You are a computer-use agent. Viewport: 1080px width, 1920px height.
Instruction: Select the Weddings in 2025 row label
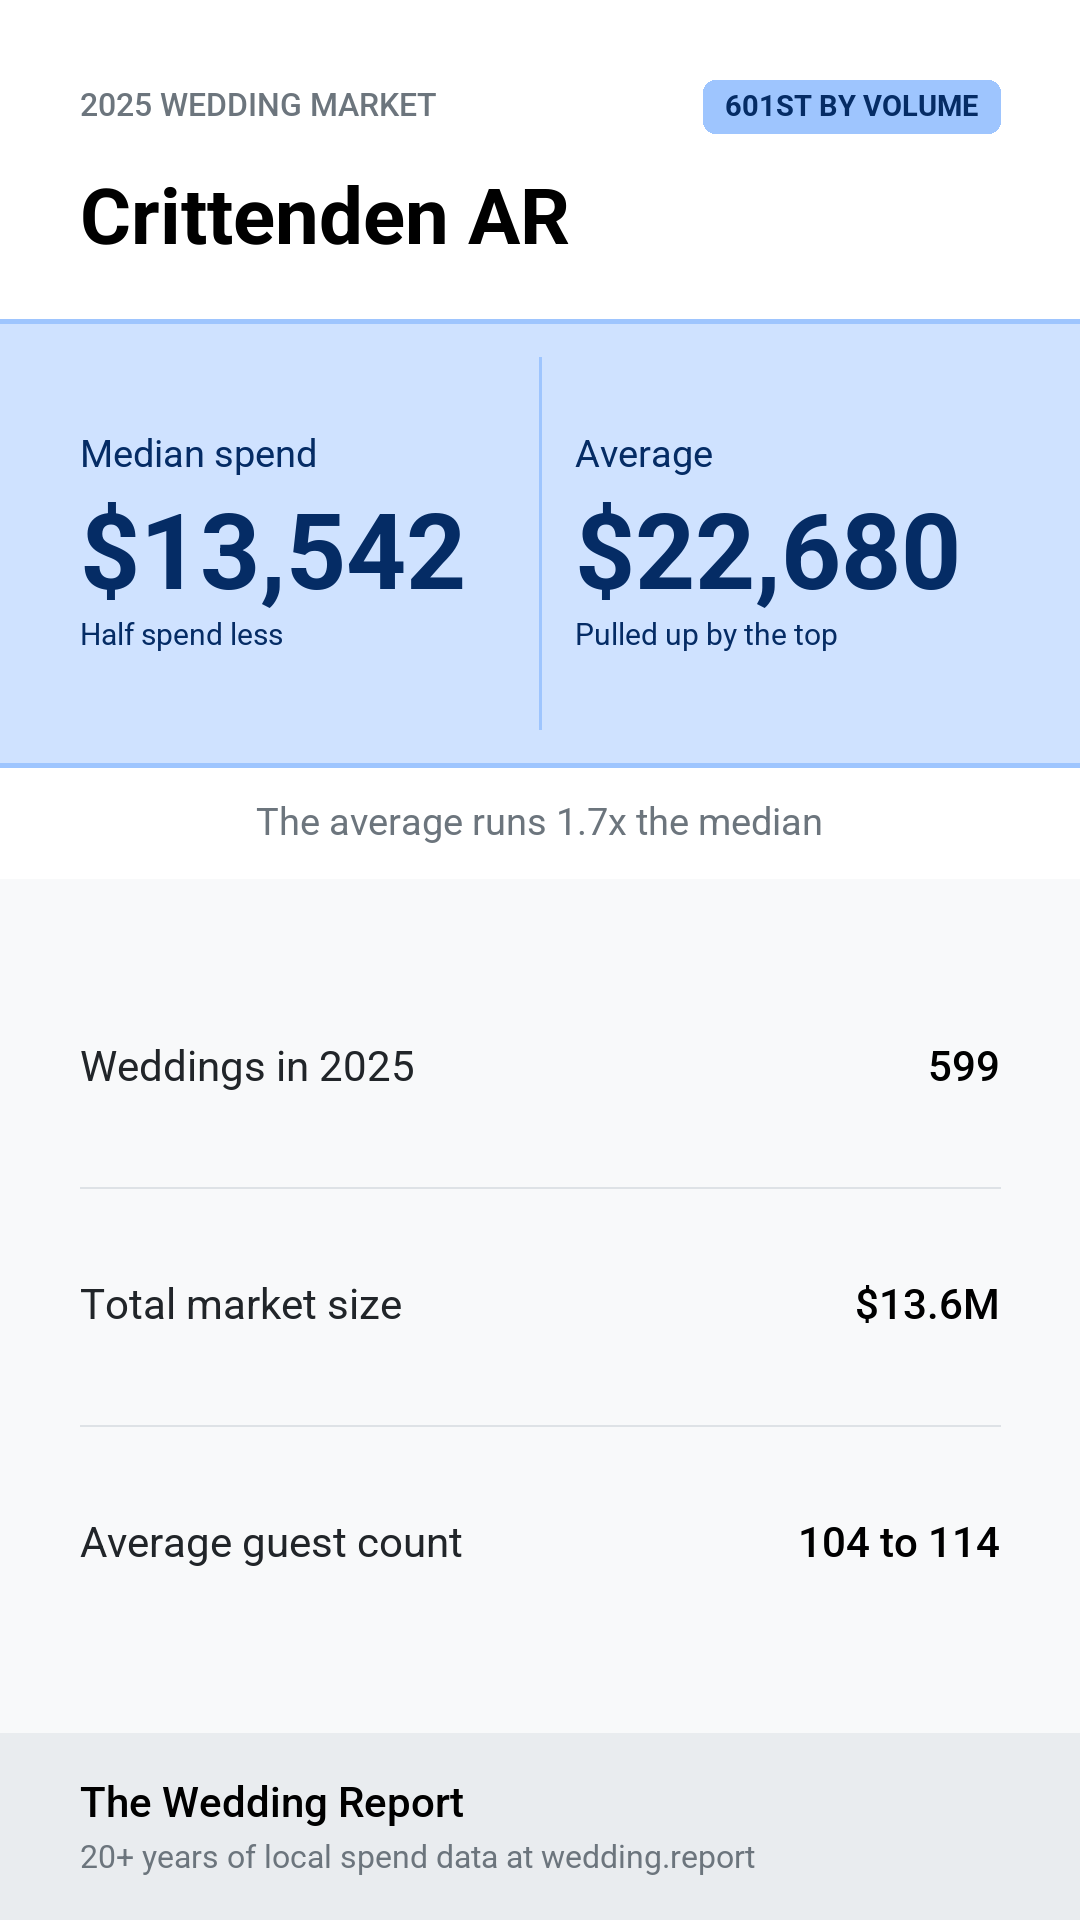coord(247,1067)
